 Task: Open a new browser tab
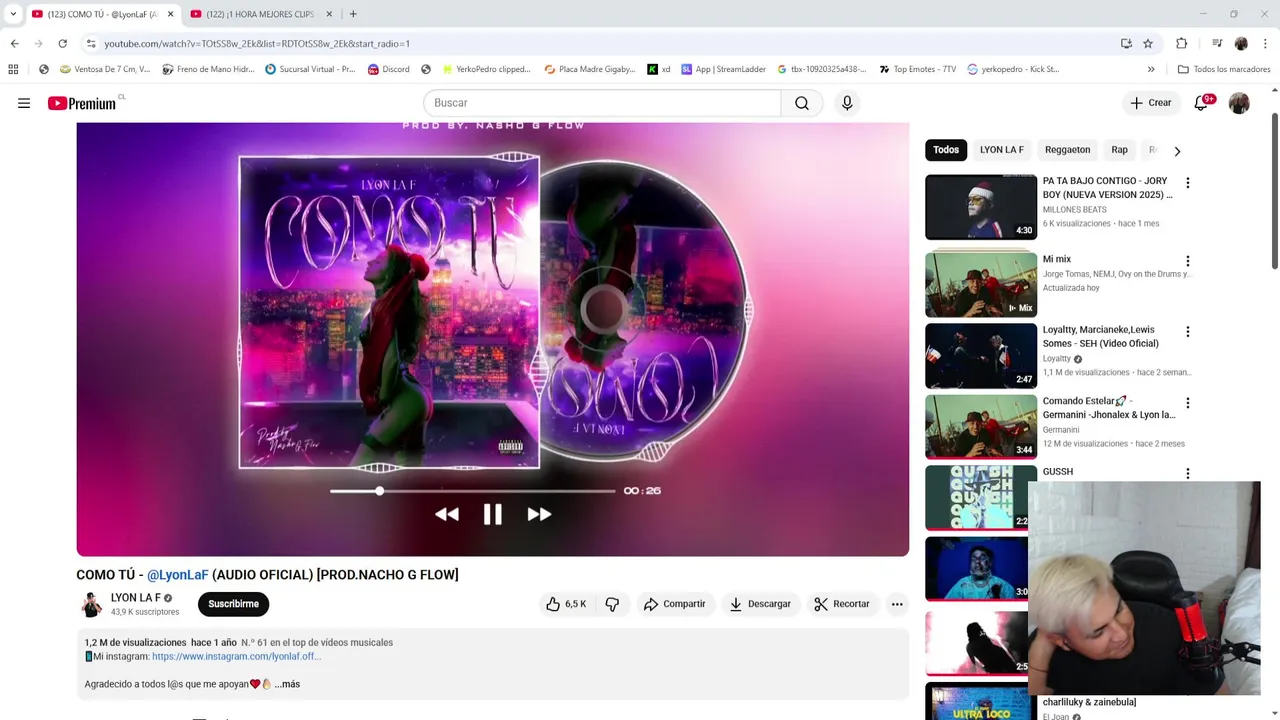(x=353, y=14)
